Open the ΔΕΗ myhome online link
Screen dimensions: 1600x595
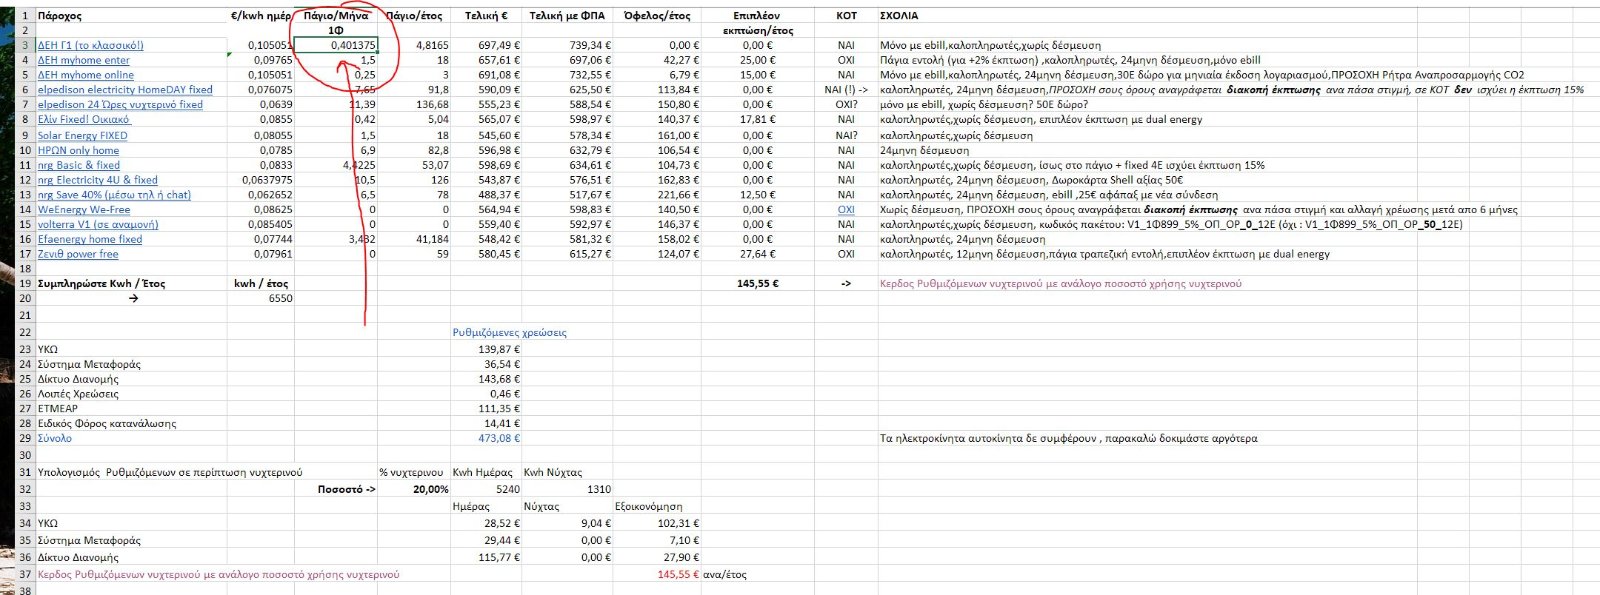tap(85, 75)
